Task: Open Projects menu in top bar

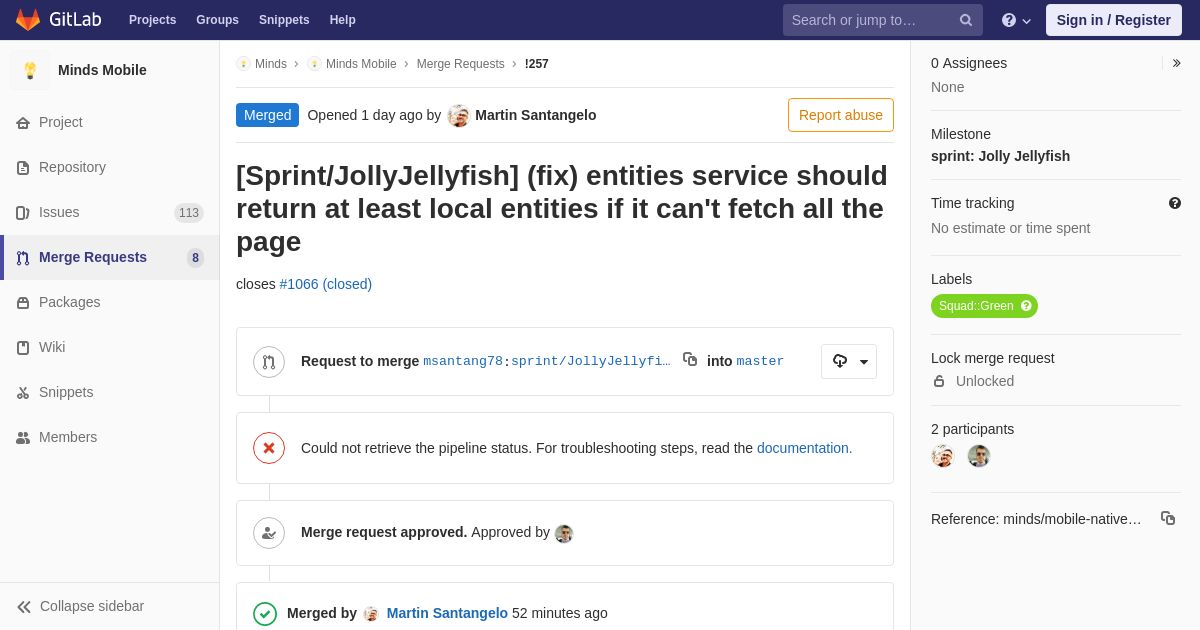Action: (x=152, y=20)
